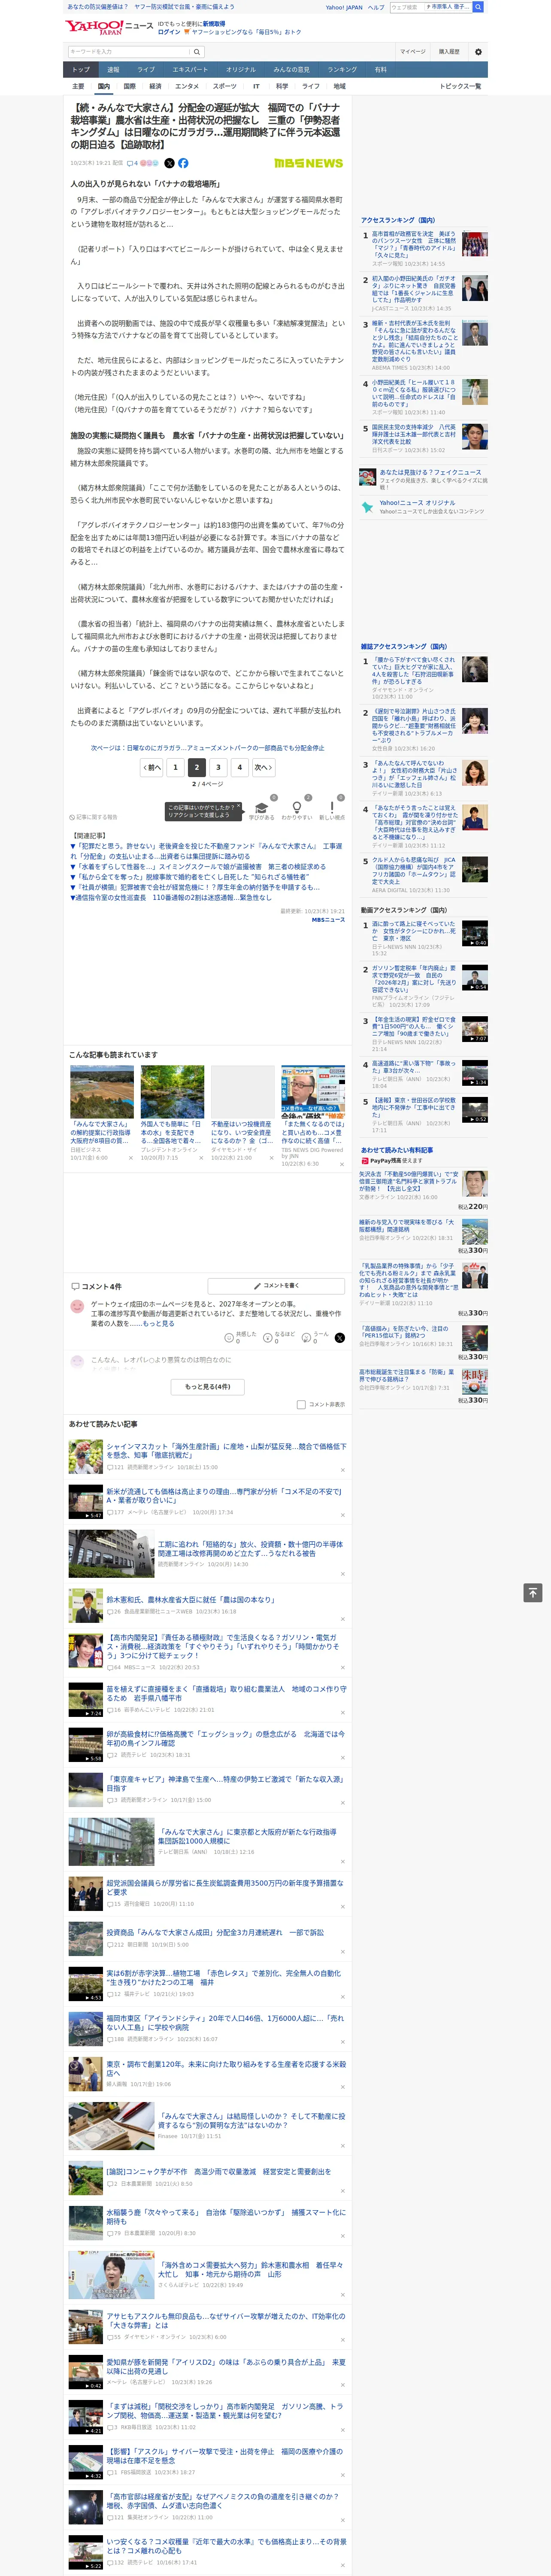This screenshot has height=2576, width=551.
Task: Click the header search magnifier icon
Action: point(478,7)
